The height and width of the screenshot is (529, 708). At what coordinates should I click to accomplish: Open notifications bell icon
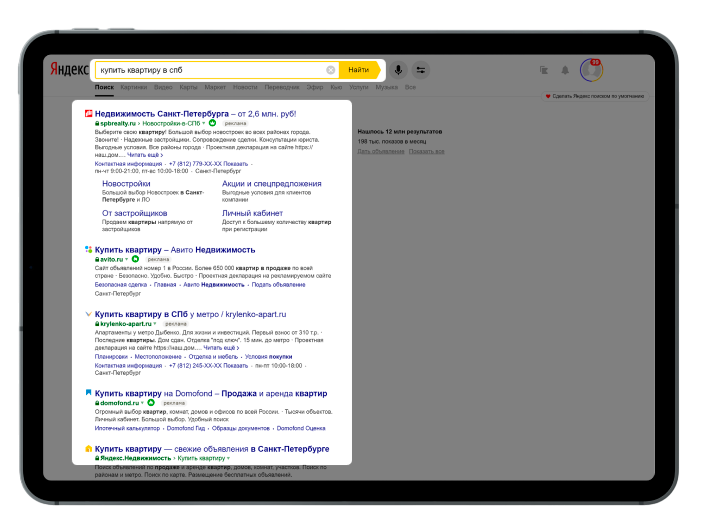[x=565, y=70]
